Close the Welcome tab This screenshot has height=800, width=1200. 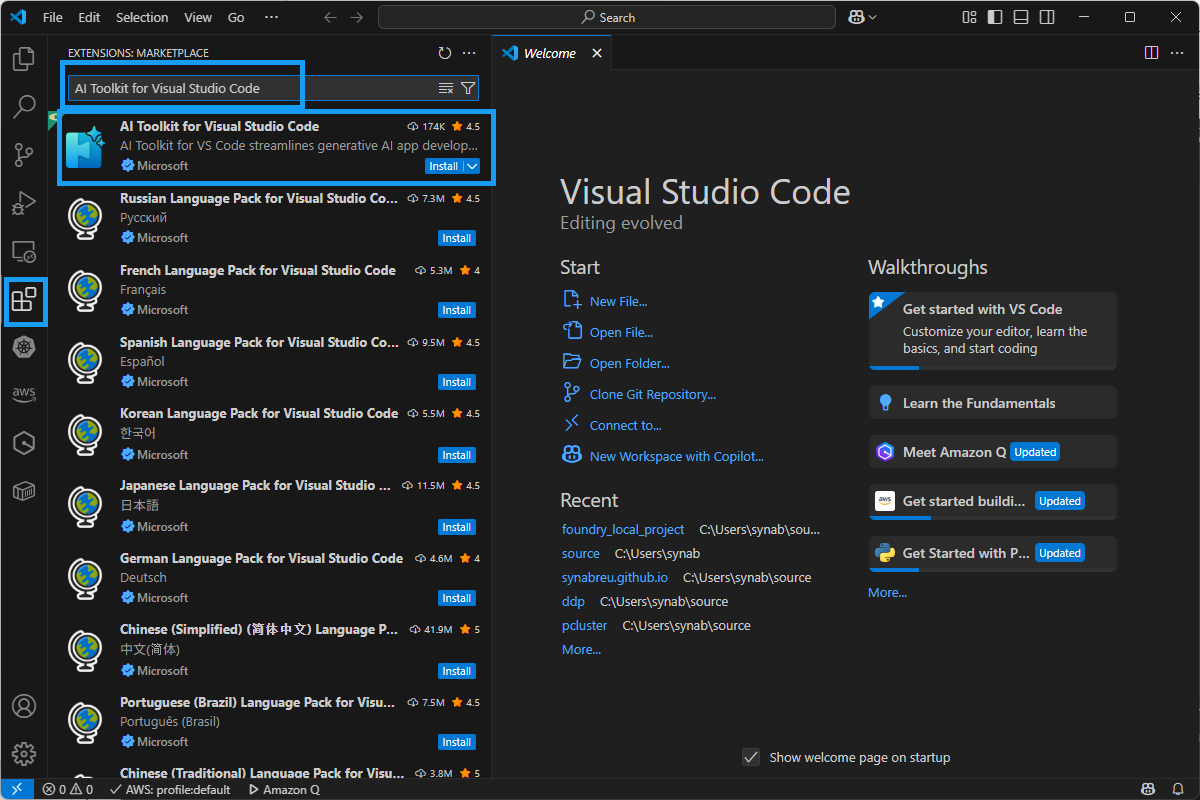597,53
